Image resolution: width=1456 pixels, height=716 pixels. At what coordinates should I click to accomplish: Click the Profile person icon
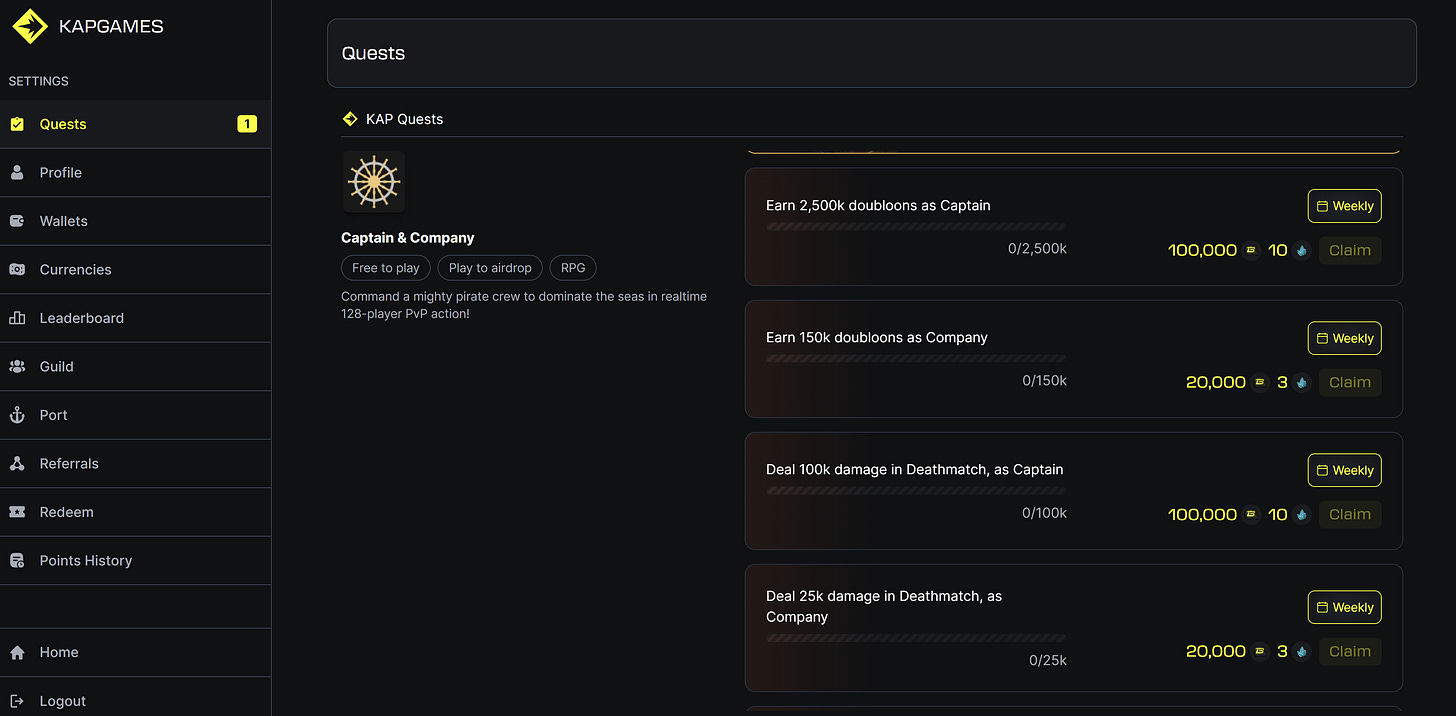[x=17, y=172]
